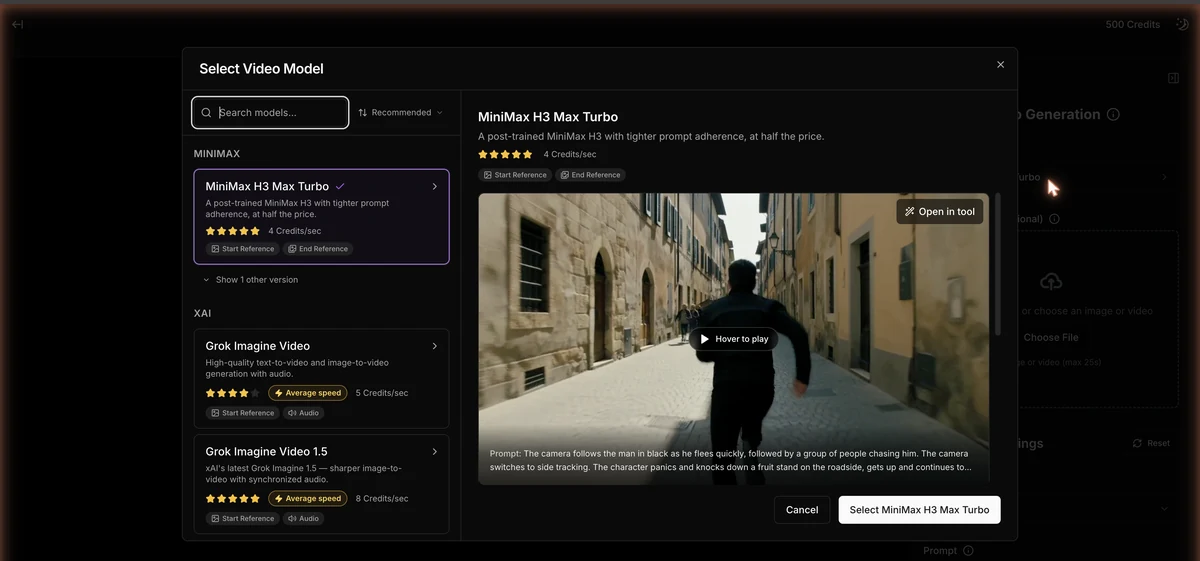This screenshot has width=1200, height=561.
Task: Click the 5 Credits/sec text on Grok Imagine Video
Action: tap(382, 393)
